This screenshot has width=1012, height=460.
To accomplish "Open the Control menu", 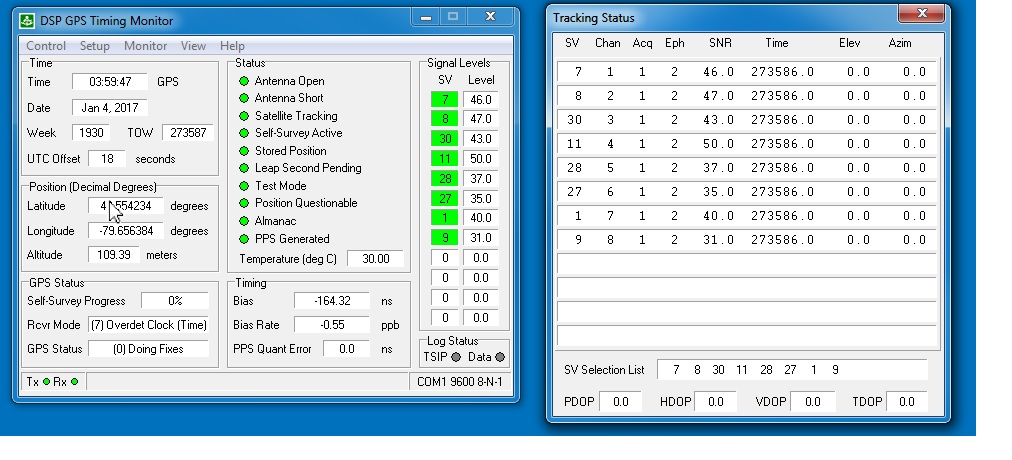I will pyautogui.click(x=46, y=46).
